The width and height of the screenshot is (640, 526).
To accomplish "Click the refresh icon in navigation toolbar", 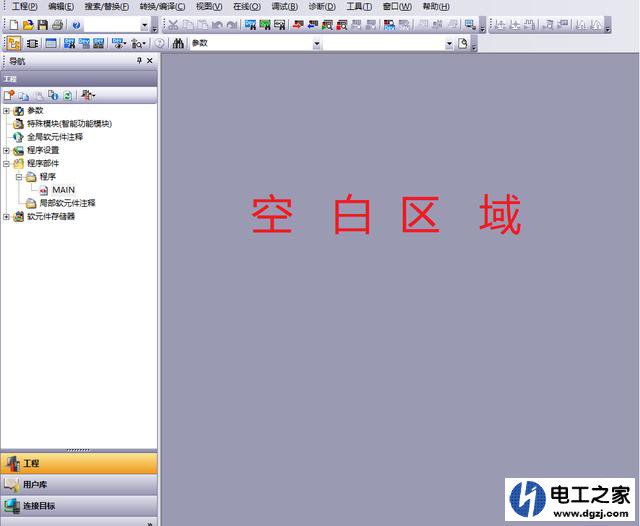I will pos(67,95).
